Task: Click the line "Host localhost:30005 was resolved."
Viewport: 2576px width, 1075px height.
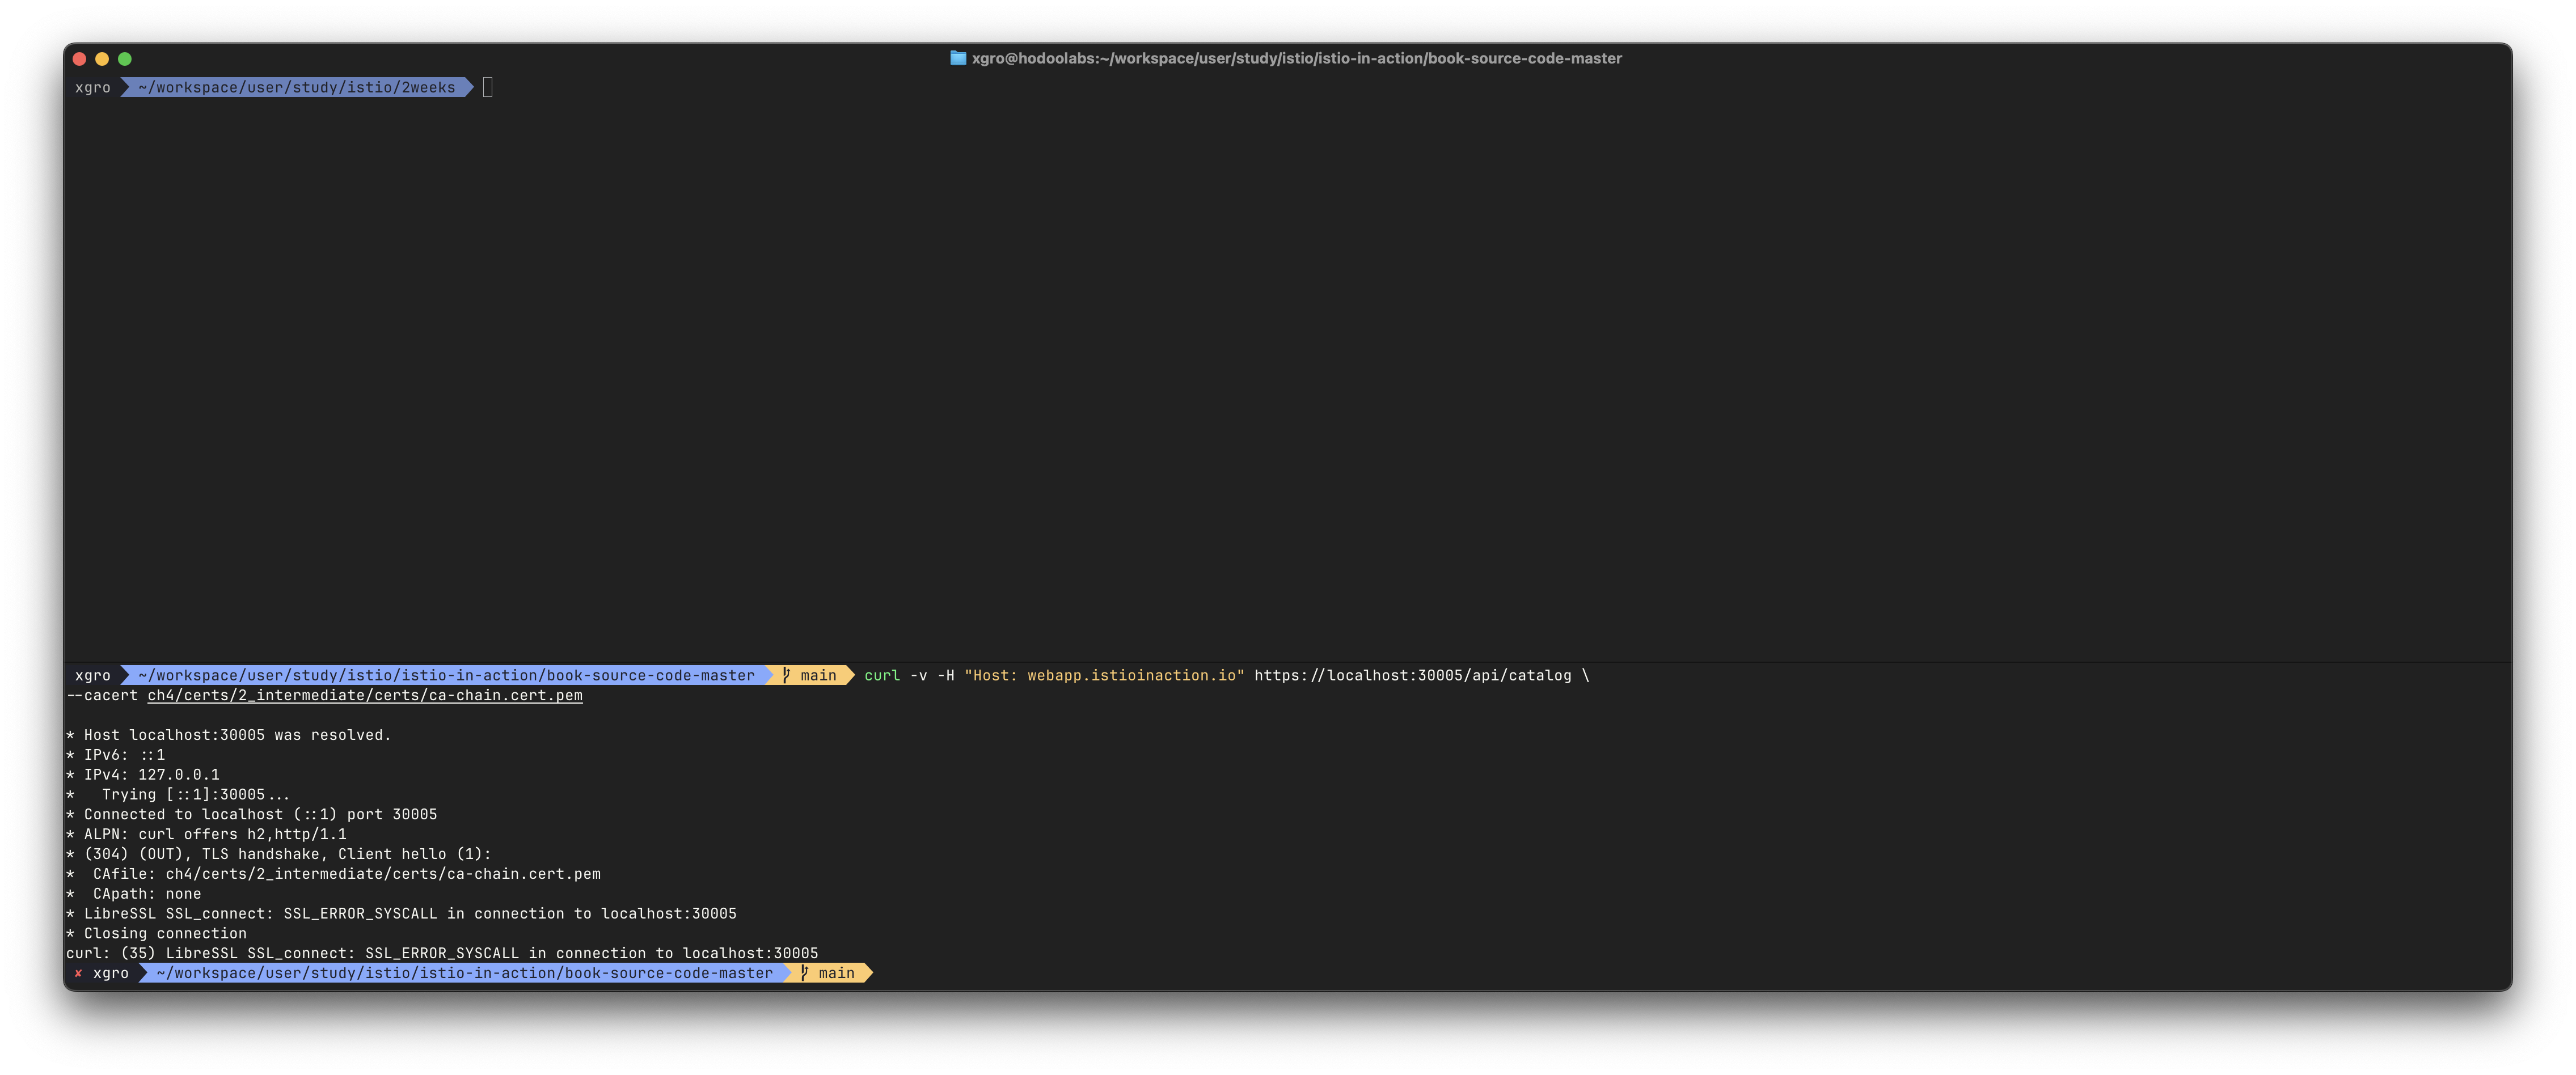Action: click(x=229, y=735)
